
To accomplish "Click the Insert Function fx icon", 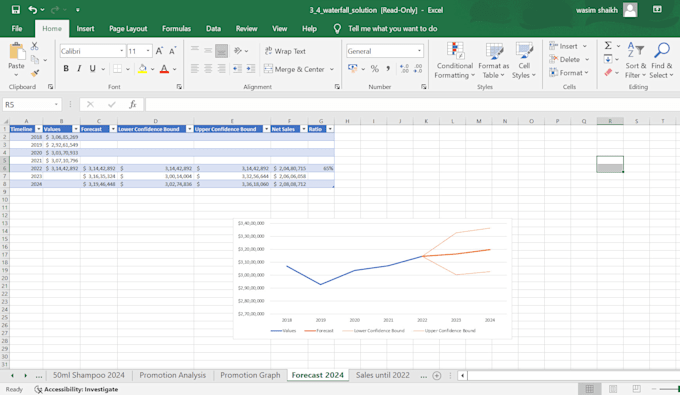I will [133, 104].
